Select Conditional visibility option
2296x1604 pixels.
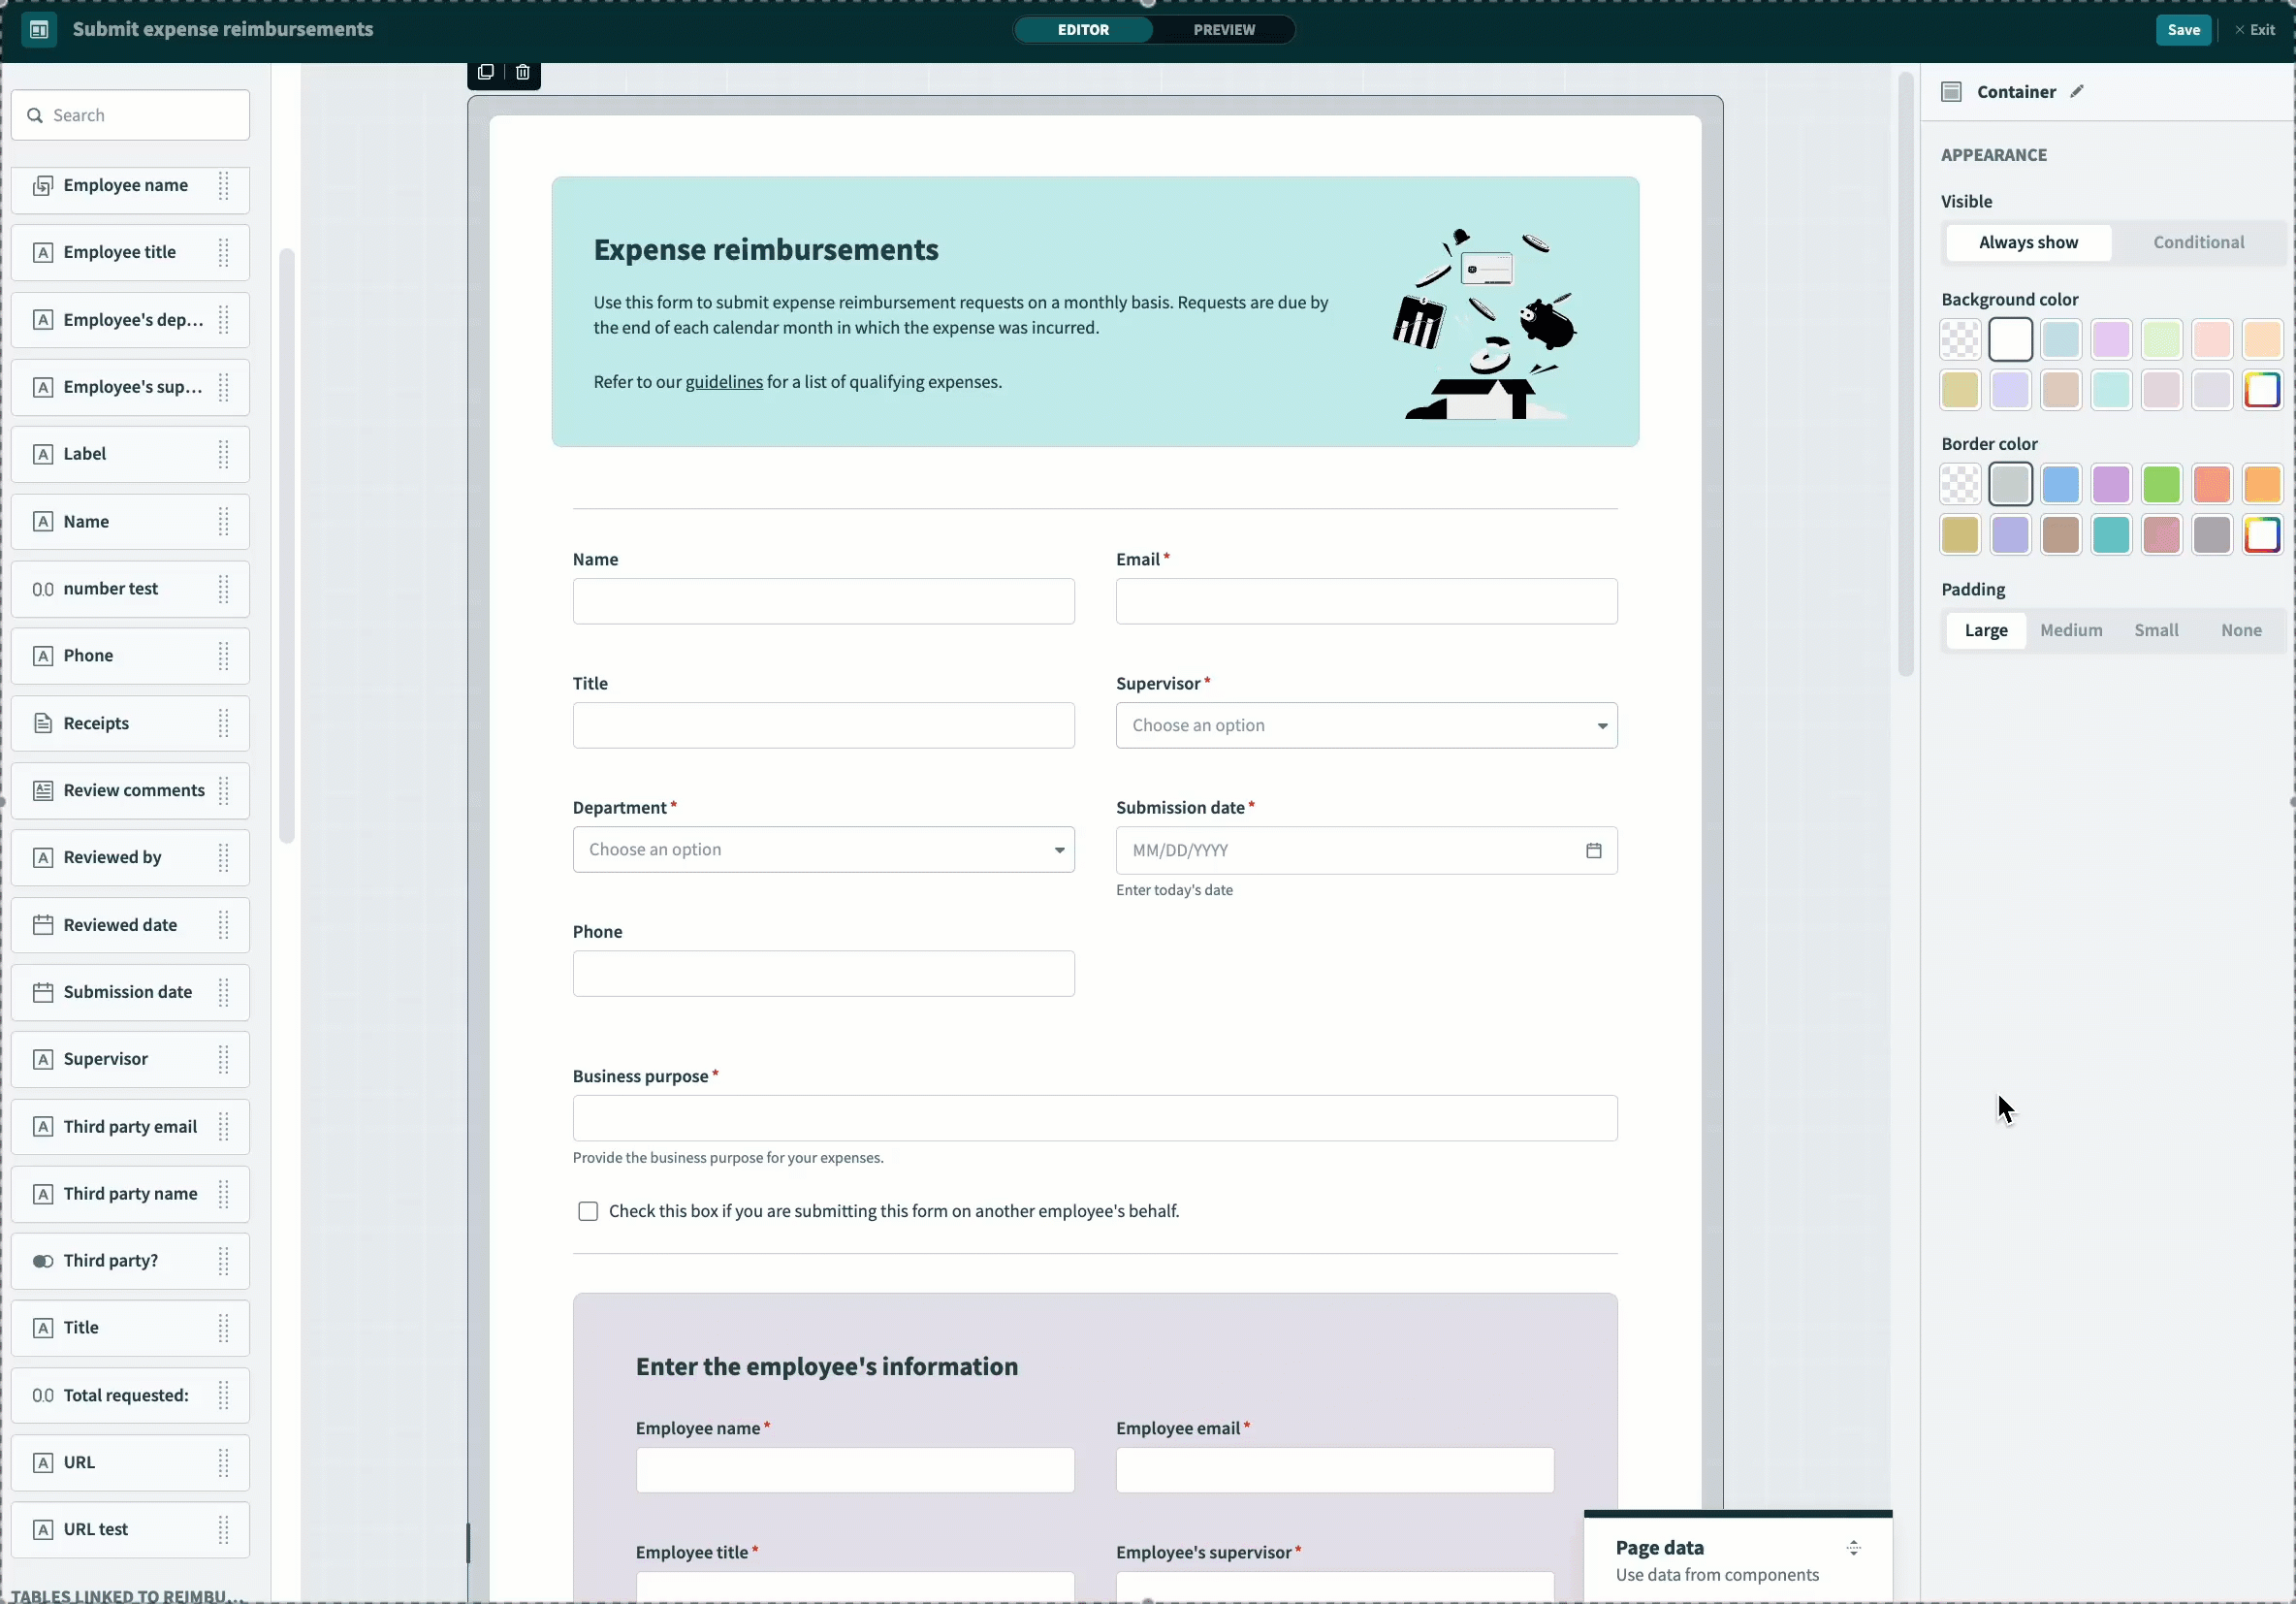[2198, 242]
